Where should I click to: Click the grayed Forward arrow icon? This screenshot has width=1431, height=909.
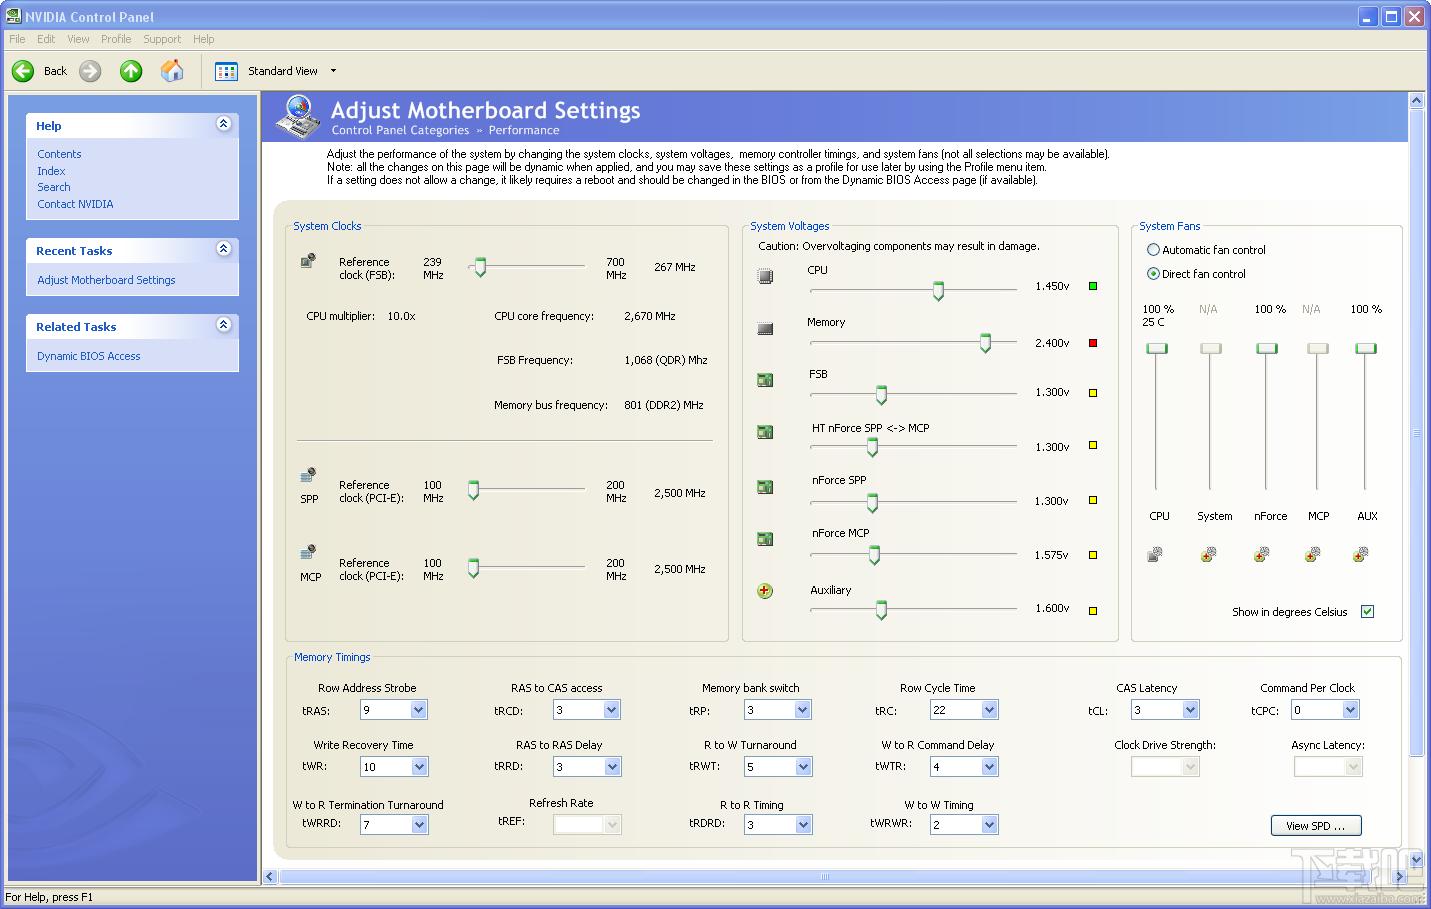90,71
